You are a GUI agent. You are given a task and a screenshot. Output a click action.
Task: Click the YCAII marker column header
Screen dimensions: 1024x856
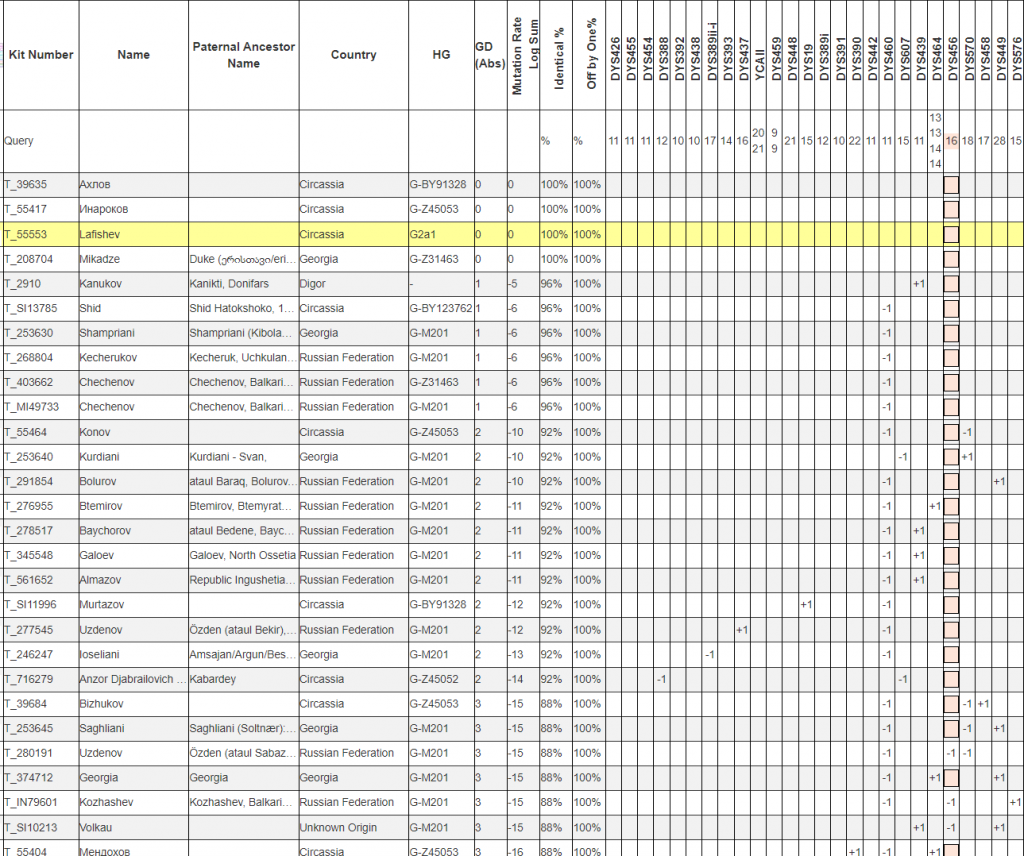click(760, 64)
